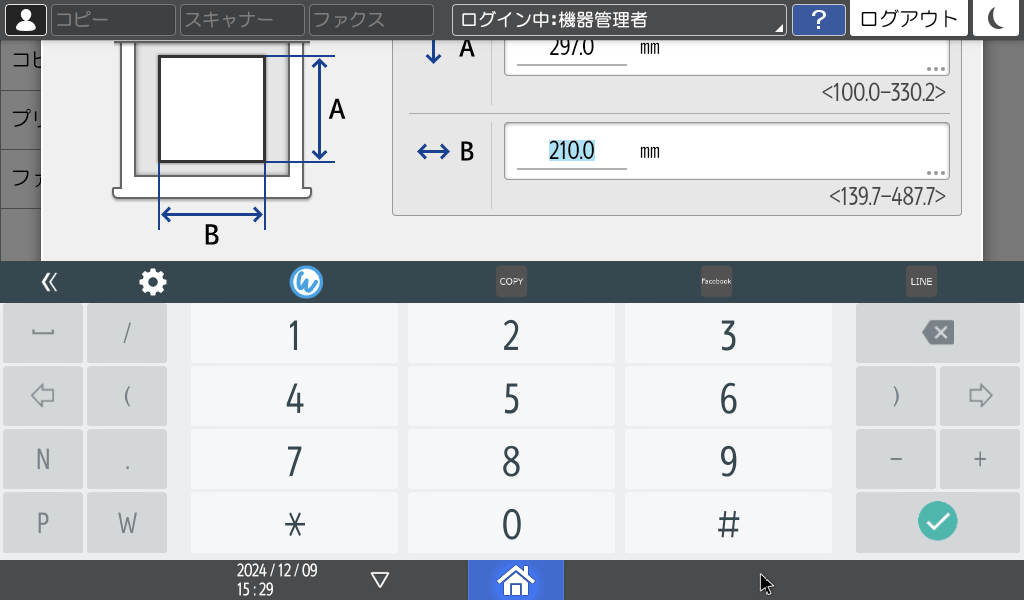This screenshot has height=600, width=1024.
Task: Toggle sleep mode moon icon
Action: [995, 19]
